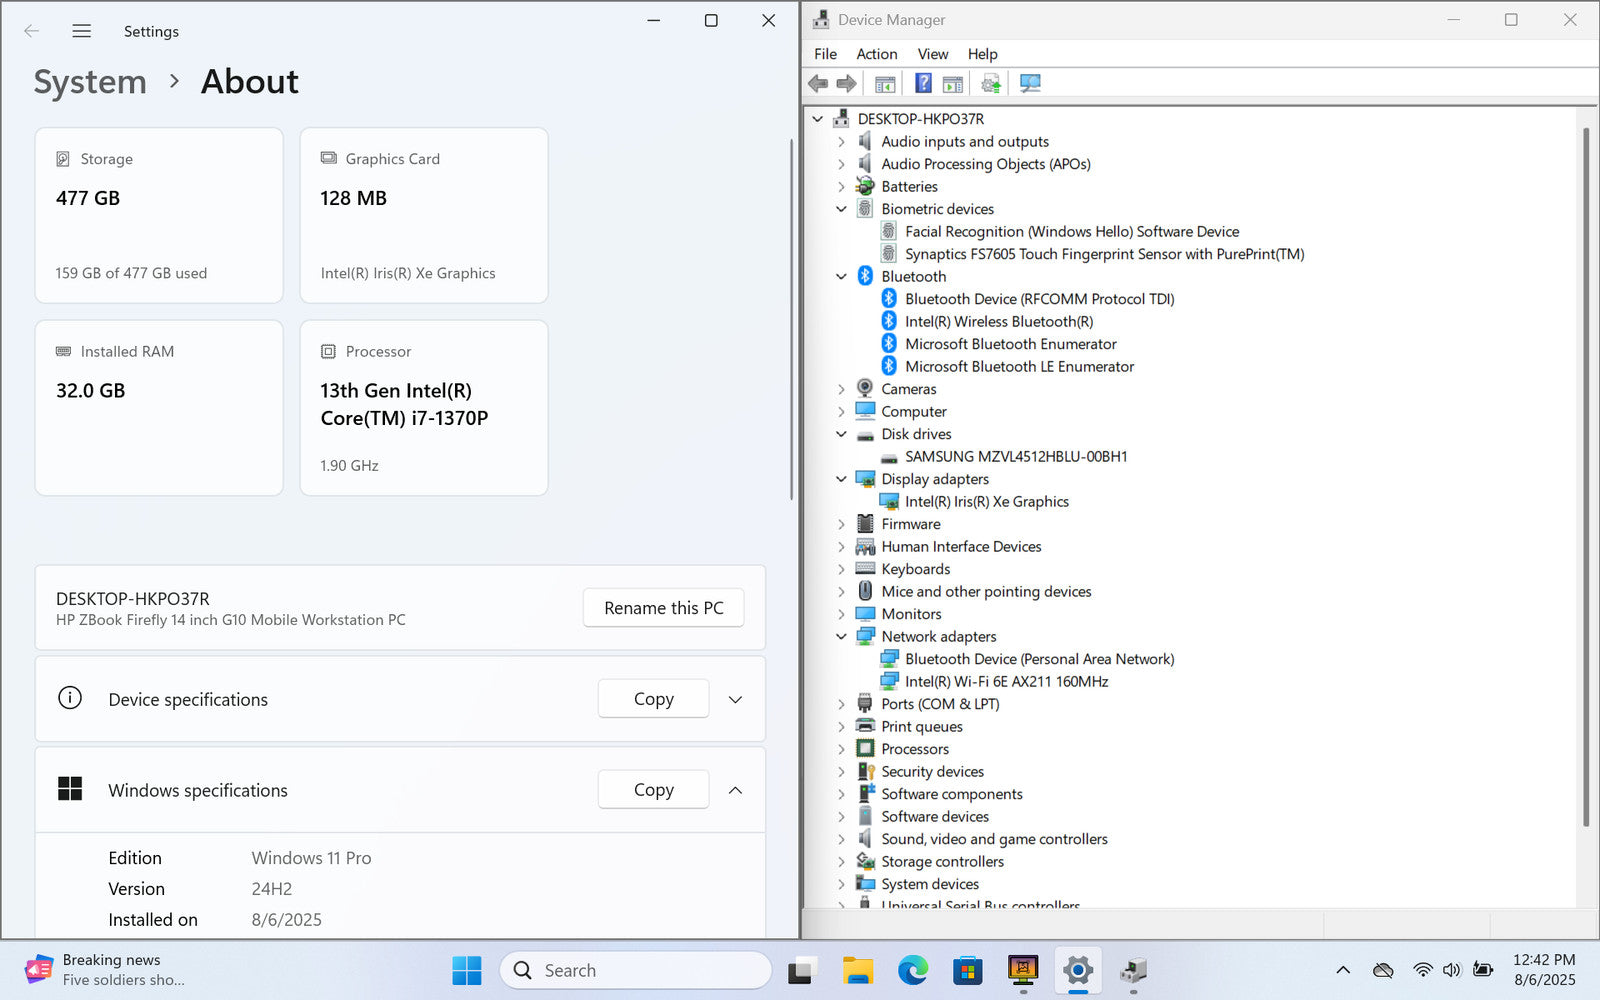
Task: Click Rename this PC button
Action: [663, 608]
